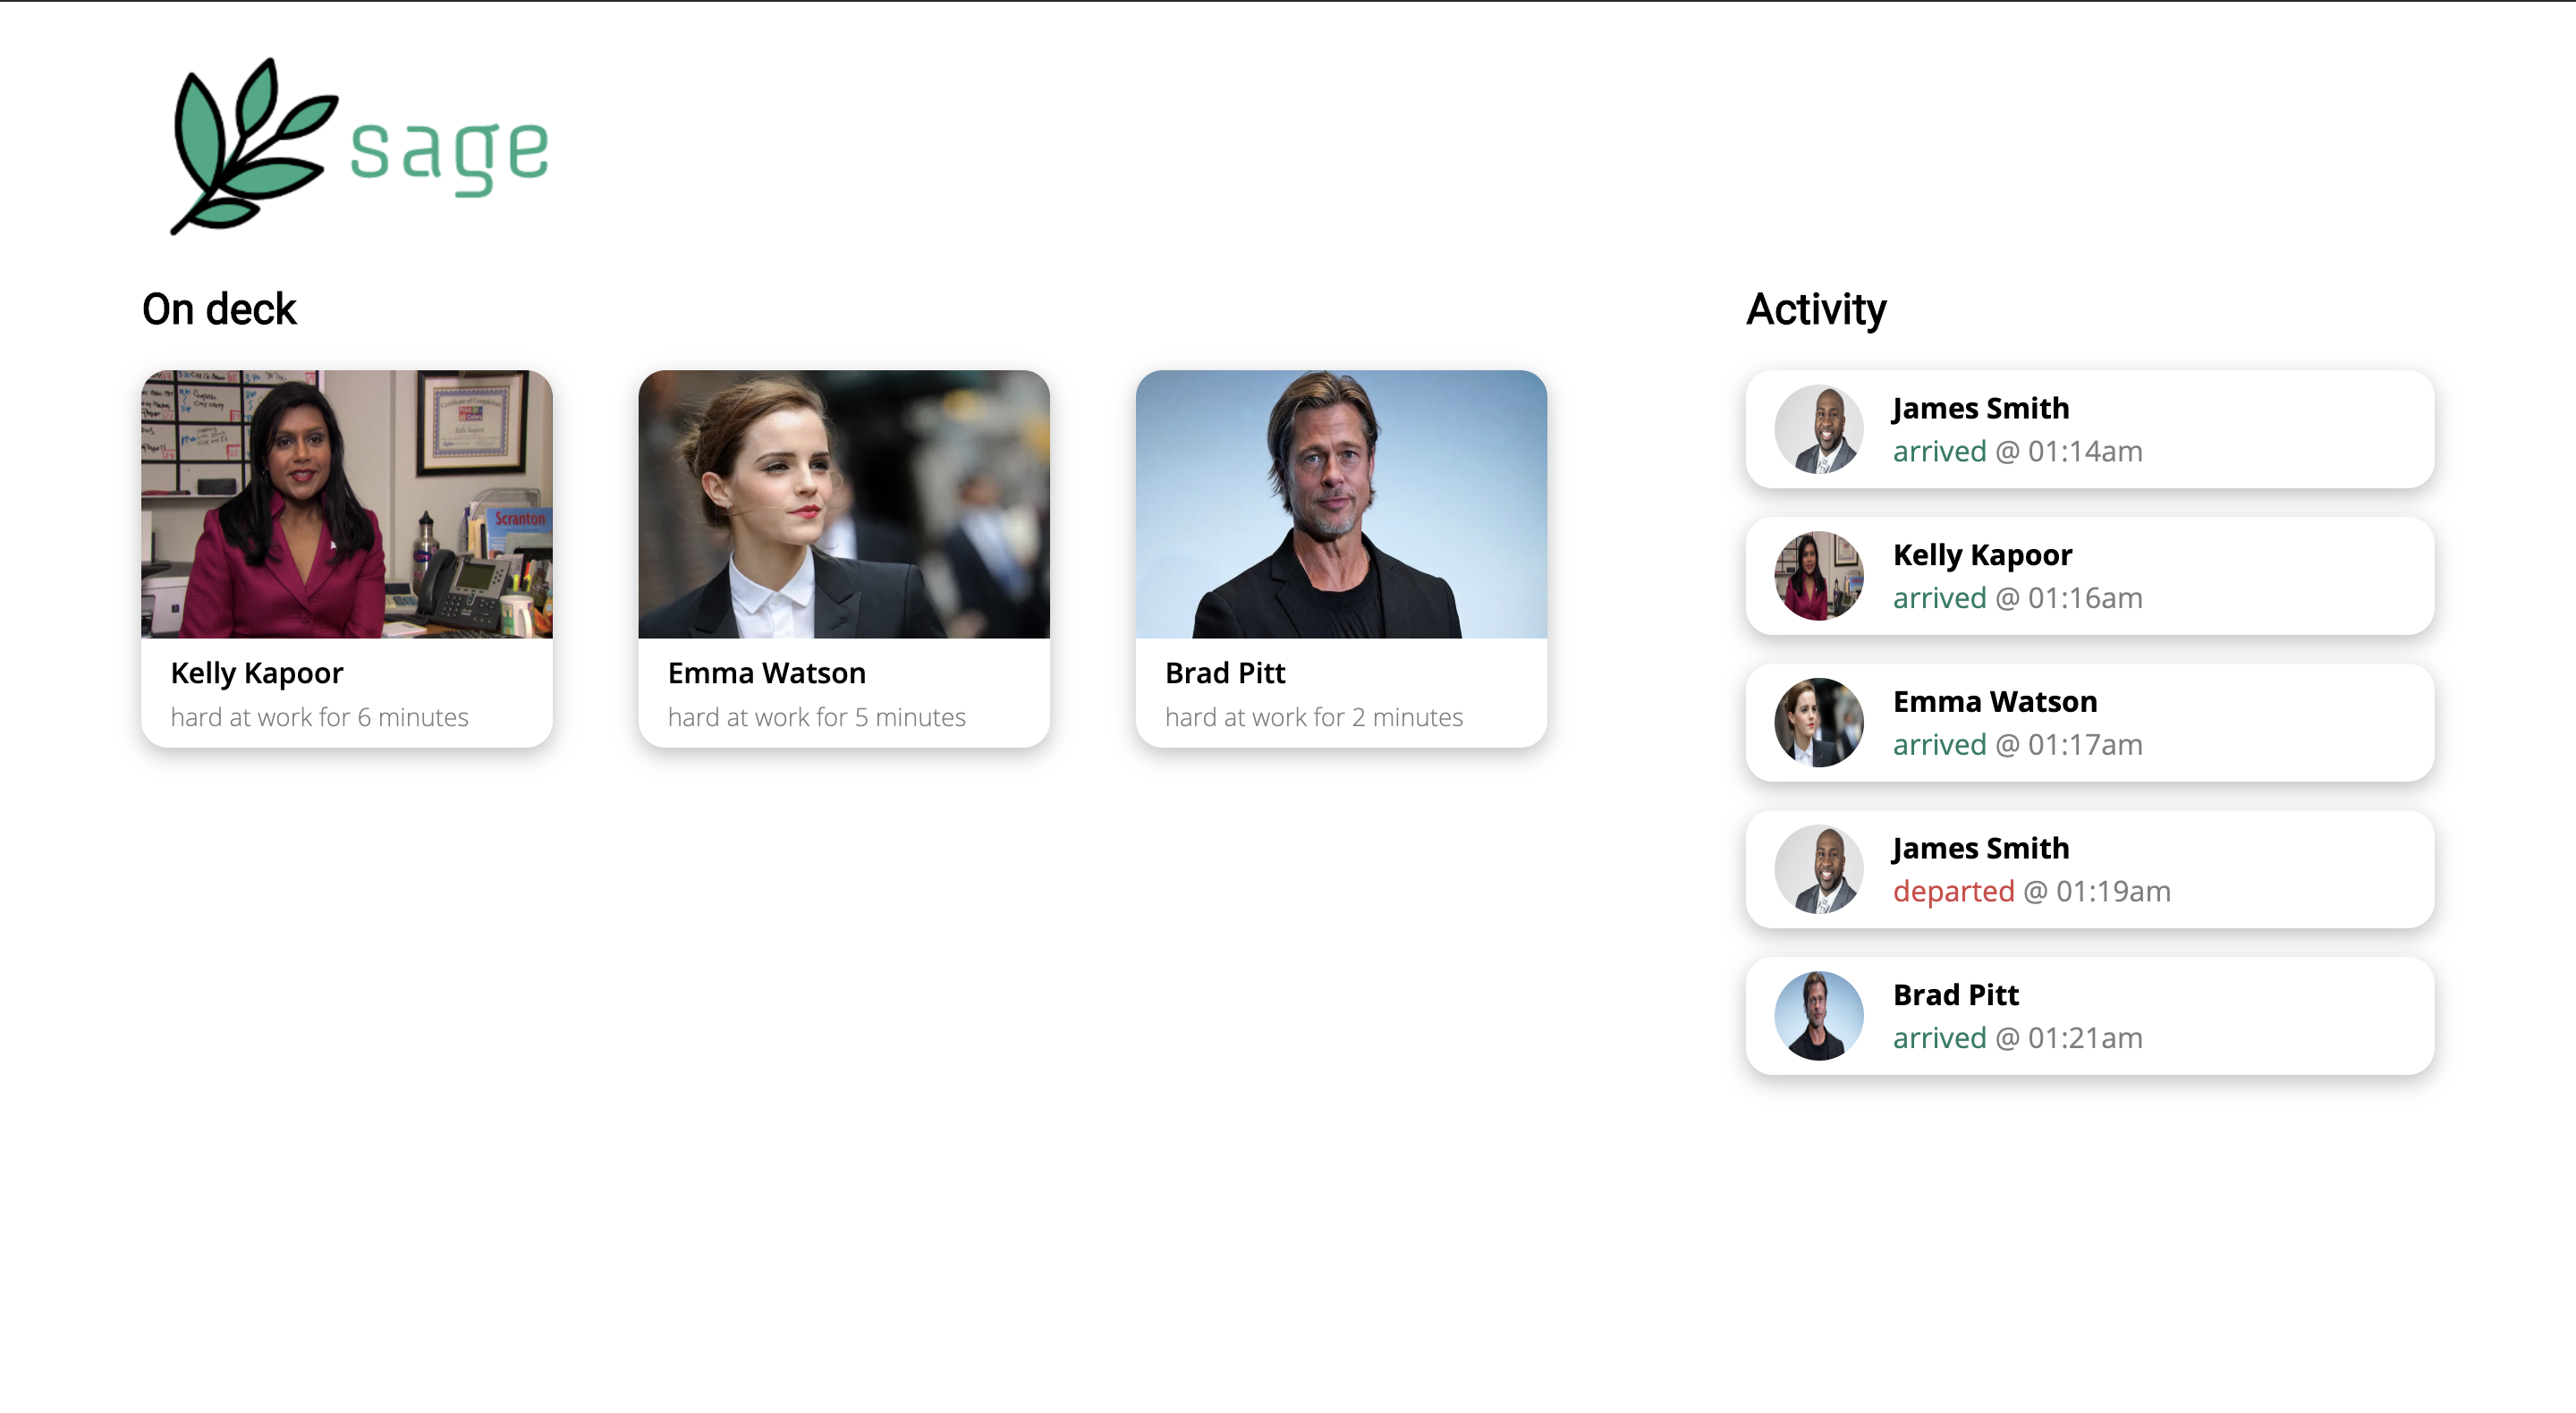Click Emma Watson name on her card
Screen dimensions: 2576x1413
[766, 673]
